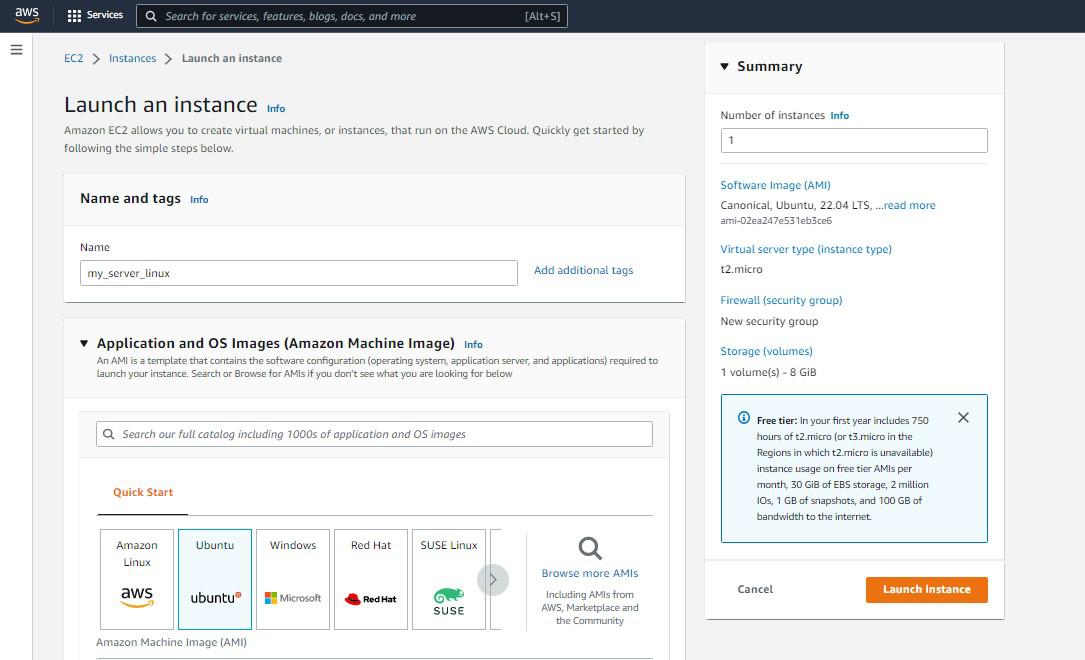Click the info icon in Free tier notice

tap(744, 418)
